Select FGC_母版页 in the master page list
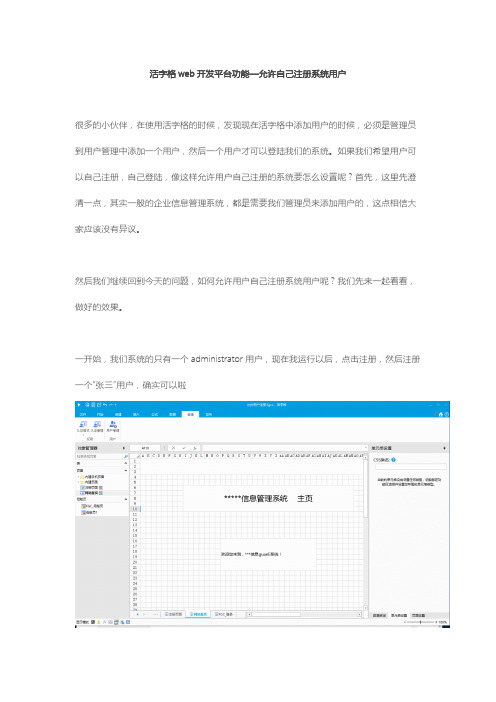The width and height of the screenshot is (496, 702). (x=93, y=506)
